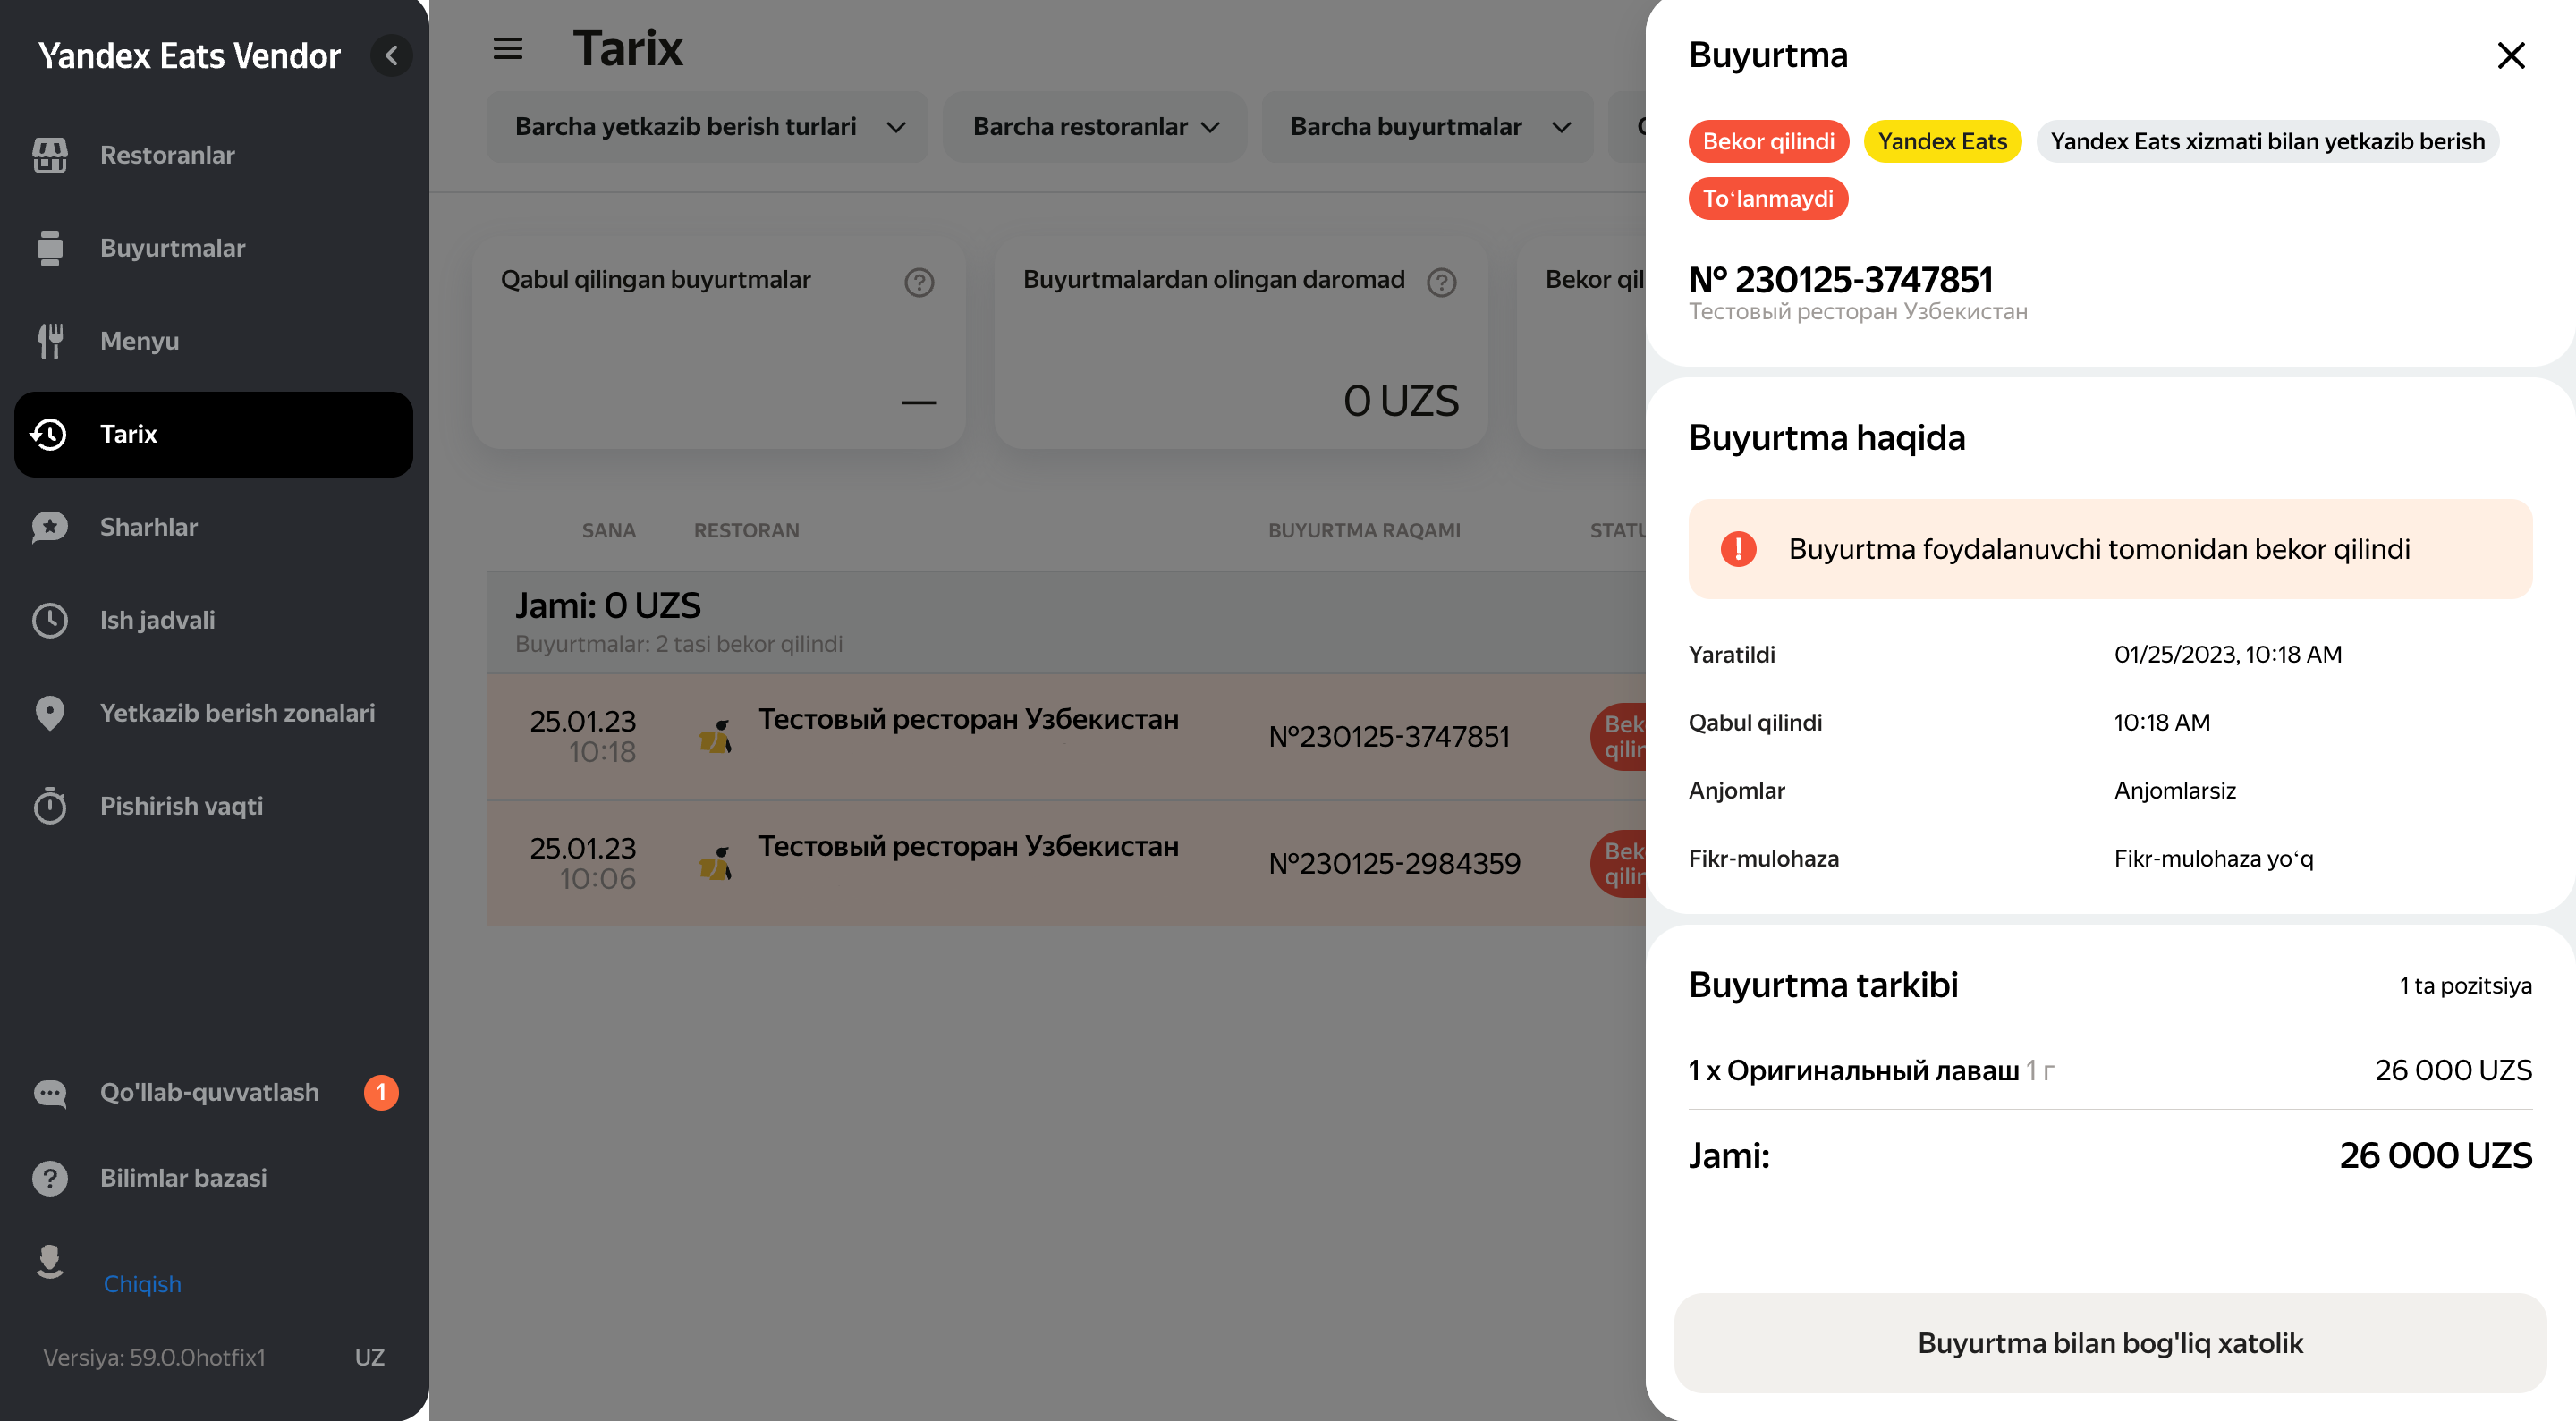This screenshot has height=1421, width=2576.
Task: Click the To'lanmaydi tag
Action: 1768,199
